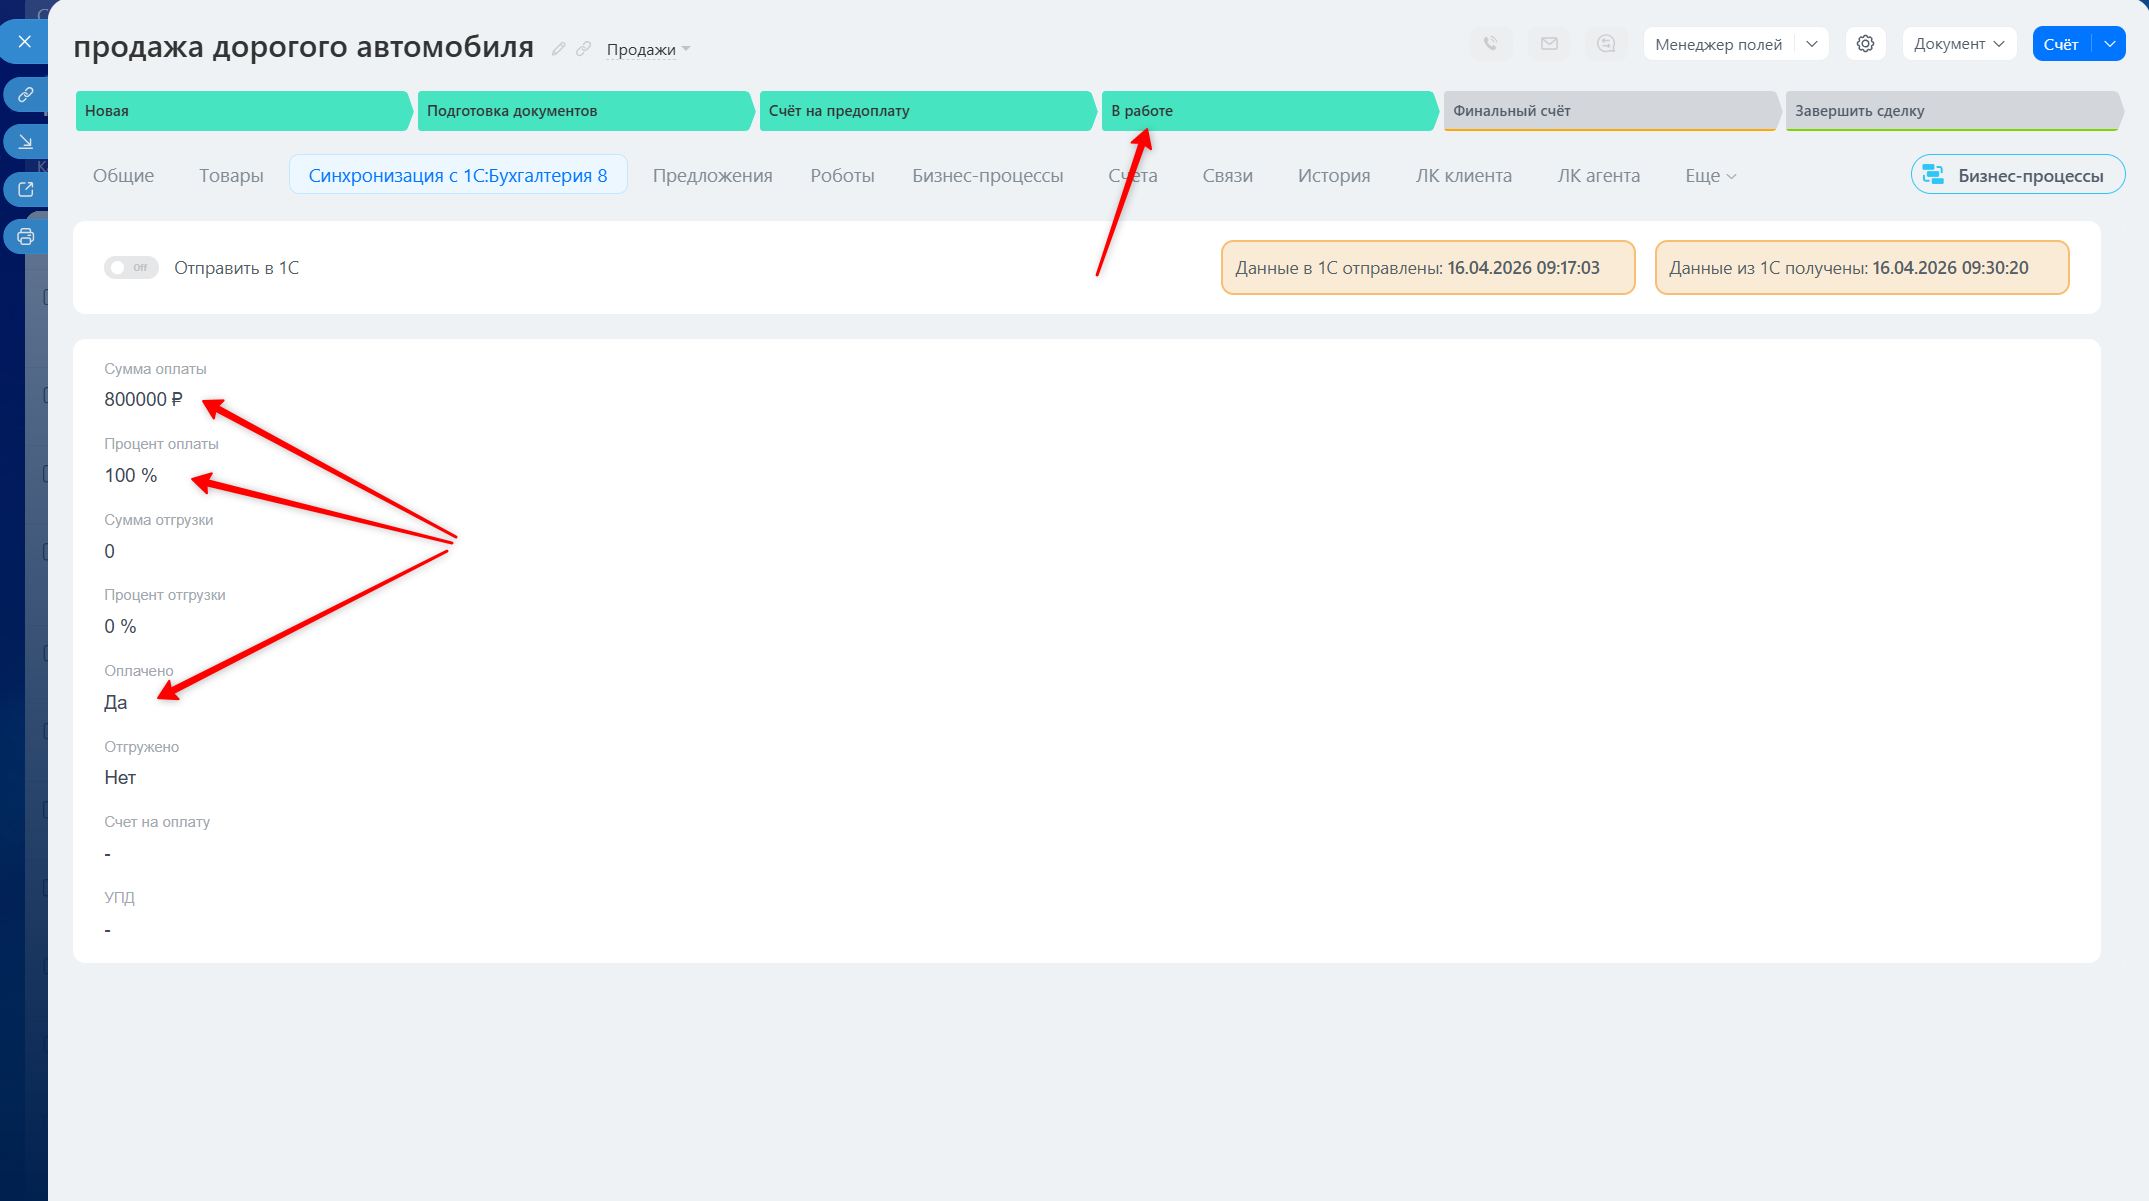Image resolution: width=2149 pixels, height=1201 pixels.
Task: Click the 'Бизнес-процессы' rounded button on right
Action: point(2018,175)
